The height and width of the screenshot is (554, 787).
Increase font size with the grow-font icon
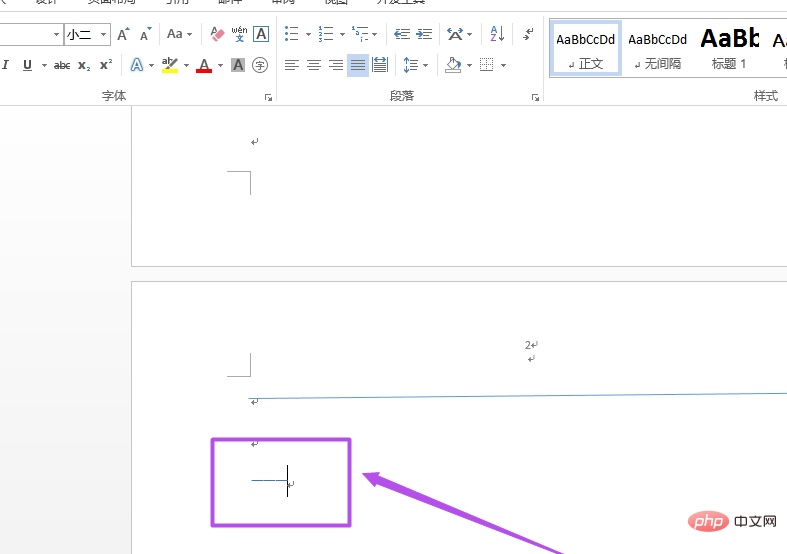pyautogui.click(x=123, y=35)
